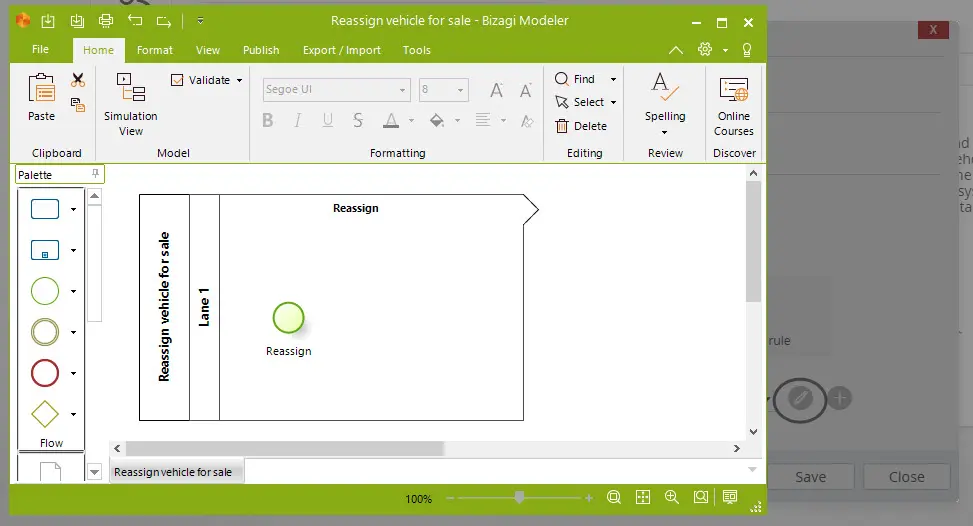Click the Redo arrow icon
Viewport: 973px width, 526px height.
pos(164,22)
